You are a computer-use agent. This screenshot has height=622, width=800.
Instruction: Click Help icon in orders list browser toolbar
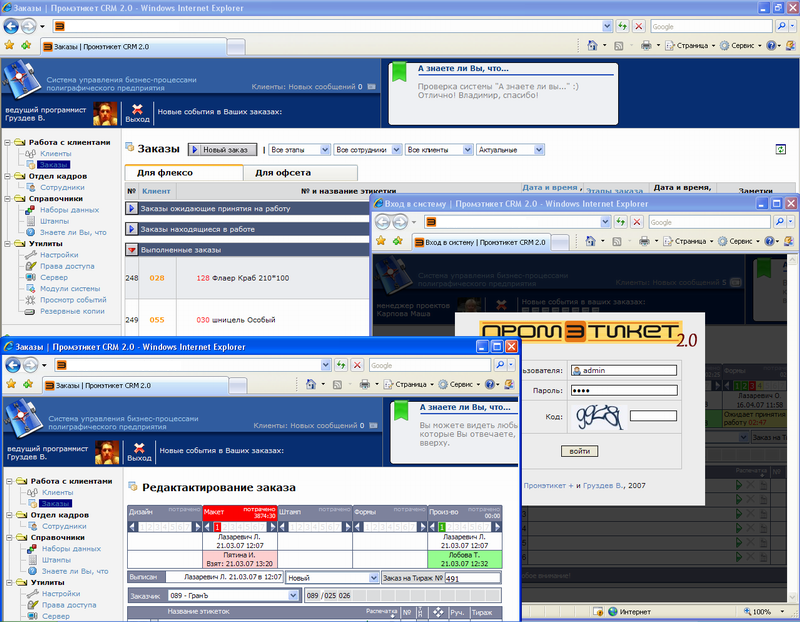(770, 45)
